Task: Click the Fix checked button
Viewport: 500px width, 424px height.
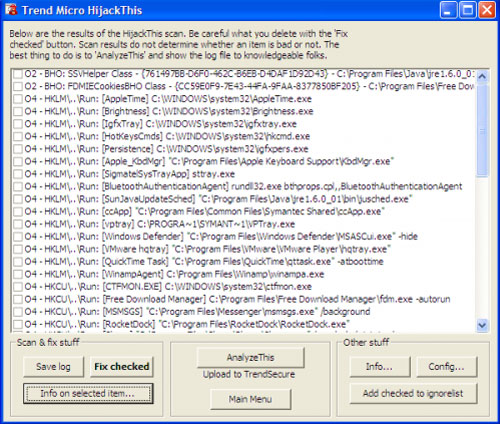Action: pos(122,367)
